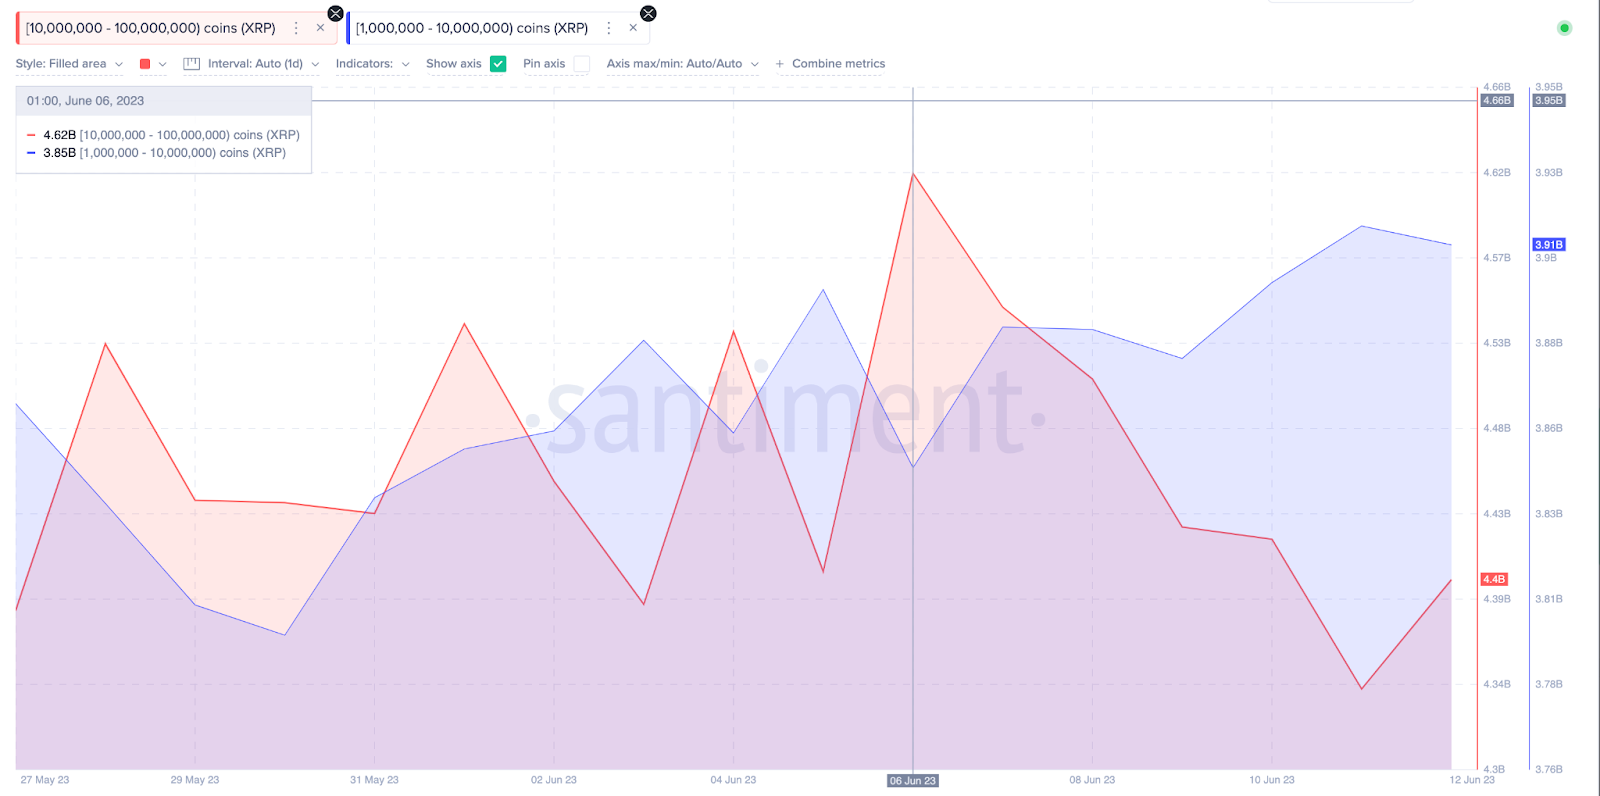The width and height of the screenshot is (1600, 796).
Task: Select the 10,000,000 - 100,000,000 coins (XRP) metric tab
Action: pos(151,28)
